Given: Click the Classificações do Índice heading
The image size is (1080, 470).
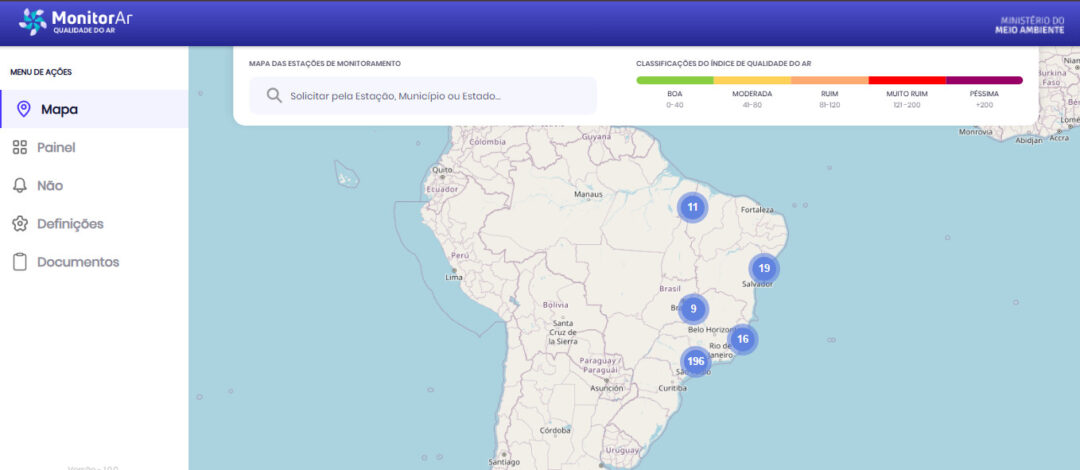Looking at the screenshot, I should pyautogui.click(x=723, y=63).
